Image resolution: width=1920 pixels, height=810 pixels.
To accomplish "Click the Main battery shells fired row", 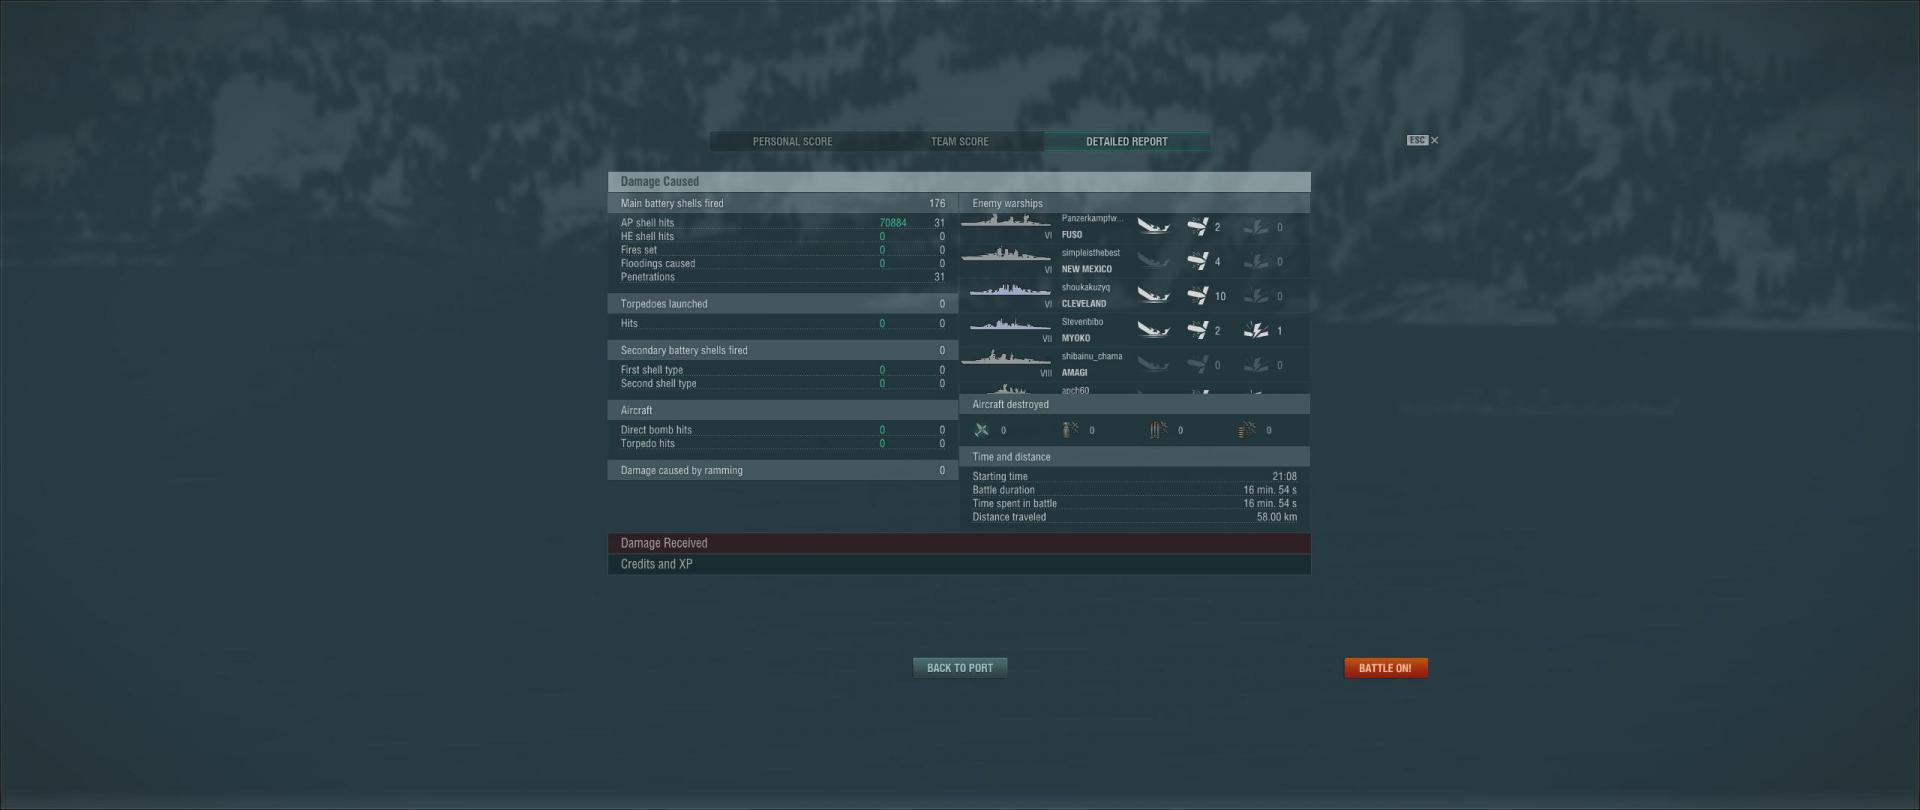I will 783,203.
